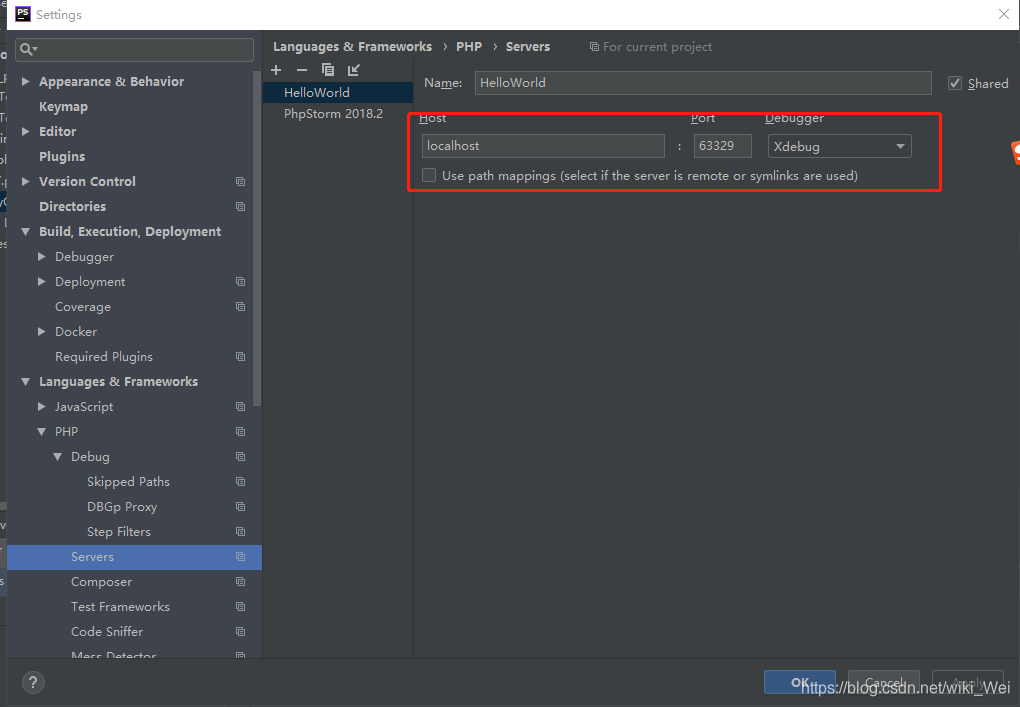1020x707 pixels.
Task: Select PhpStorm 2018.2 in servers list
Action: tap(338, 114)
